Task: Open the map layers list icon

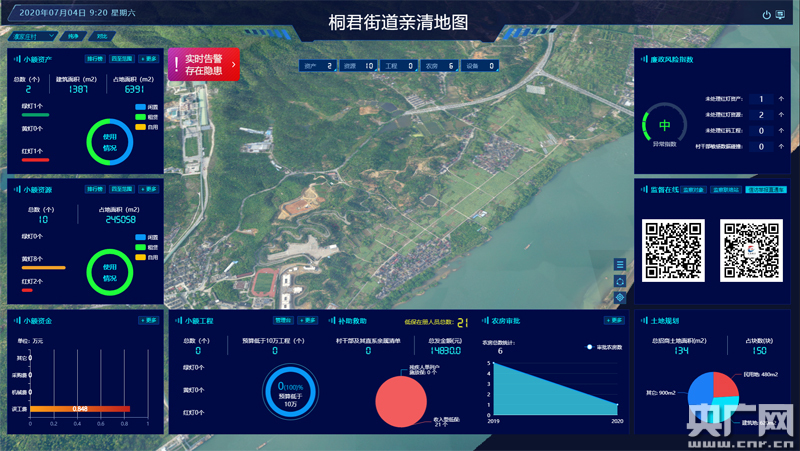Action: [x=620, y=264]
